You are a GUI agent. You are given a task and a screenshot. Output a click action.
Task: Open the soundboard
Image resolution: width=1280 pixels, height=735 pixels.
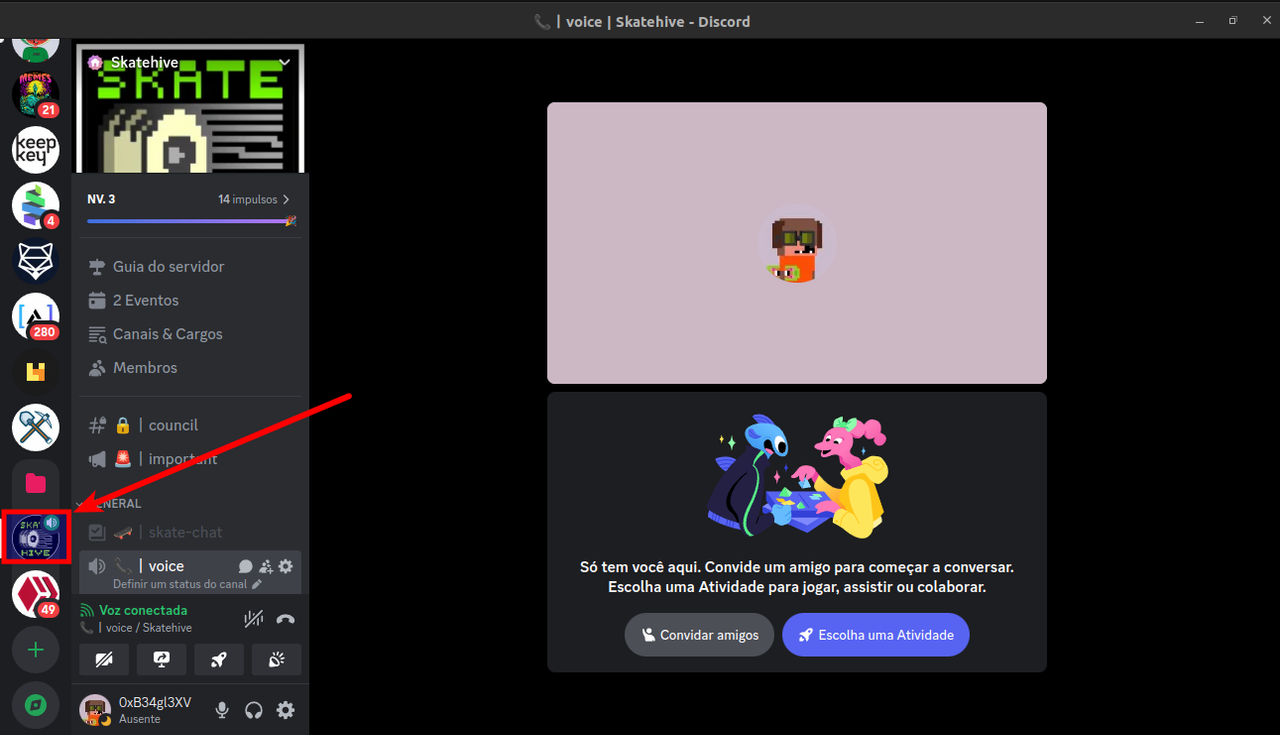point(276,659)
